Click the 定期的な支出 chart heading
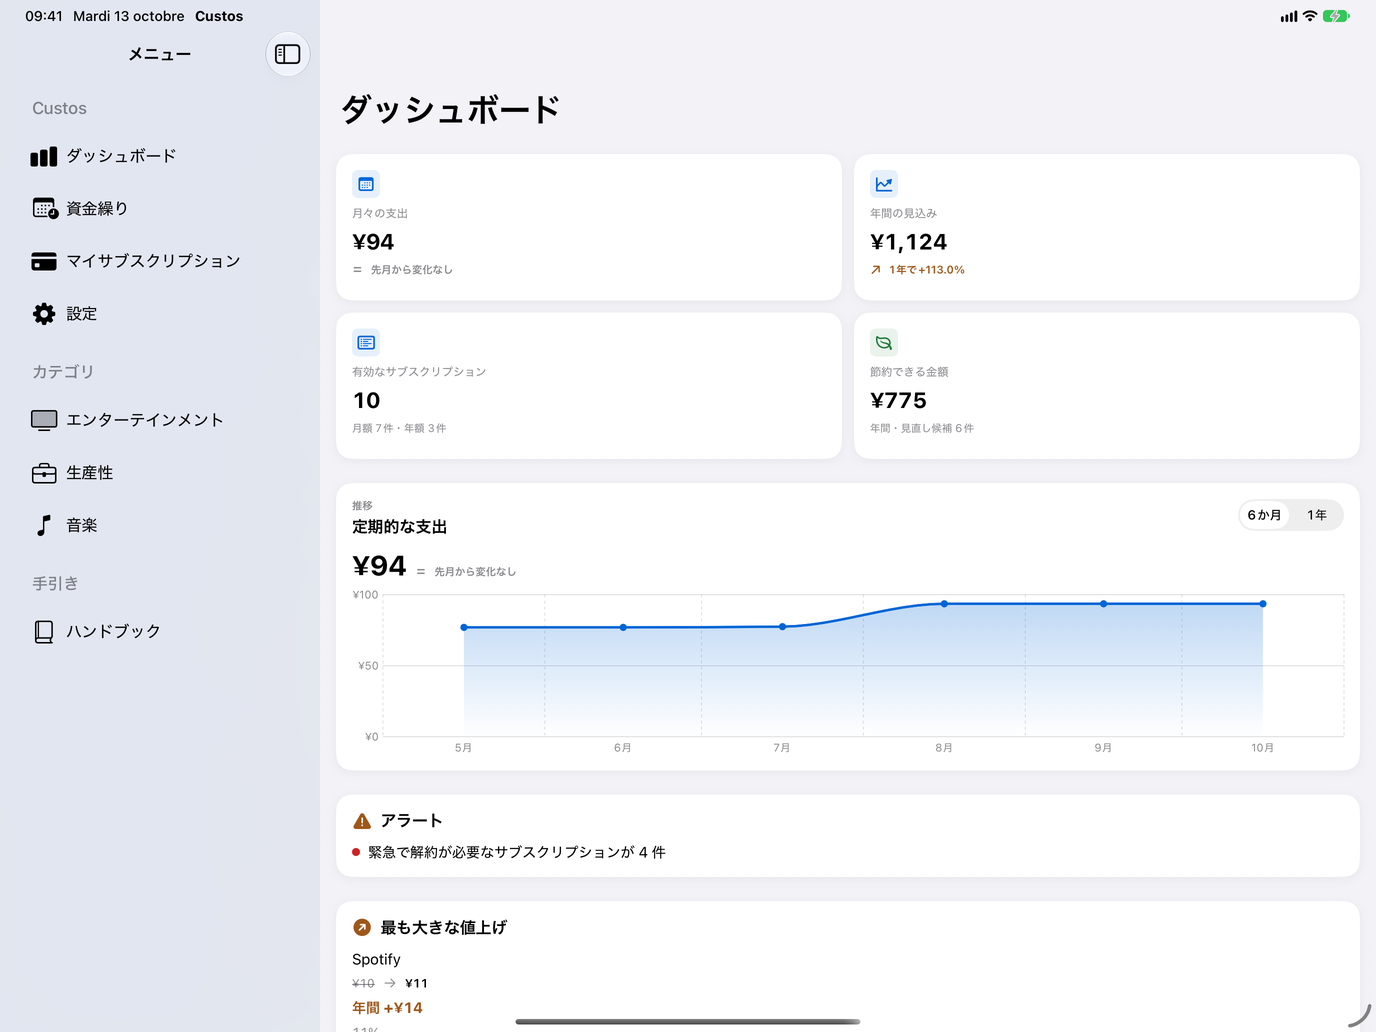This screenshot has height=1032, width=1376. (x=399, y=527)
